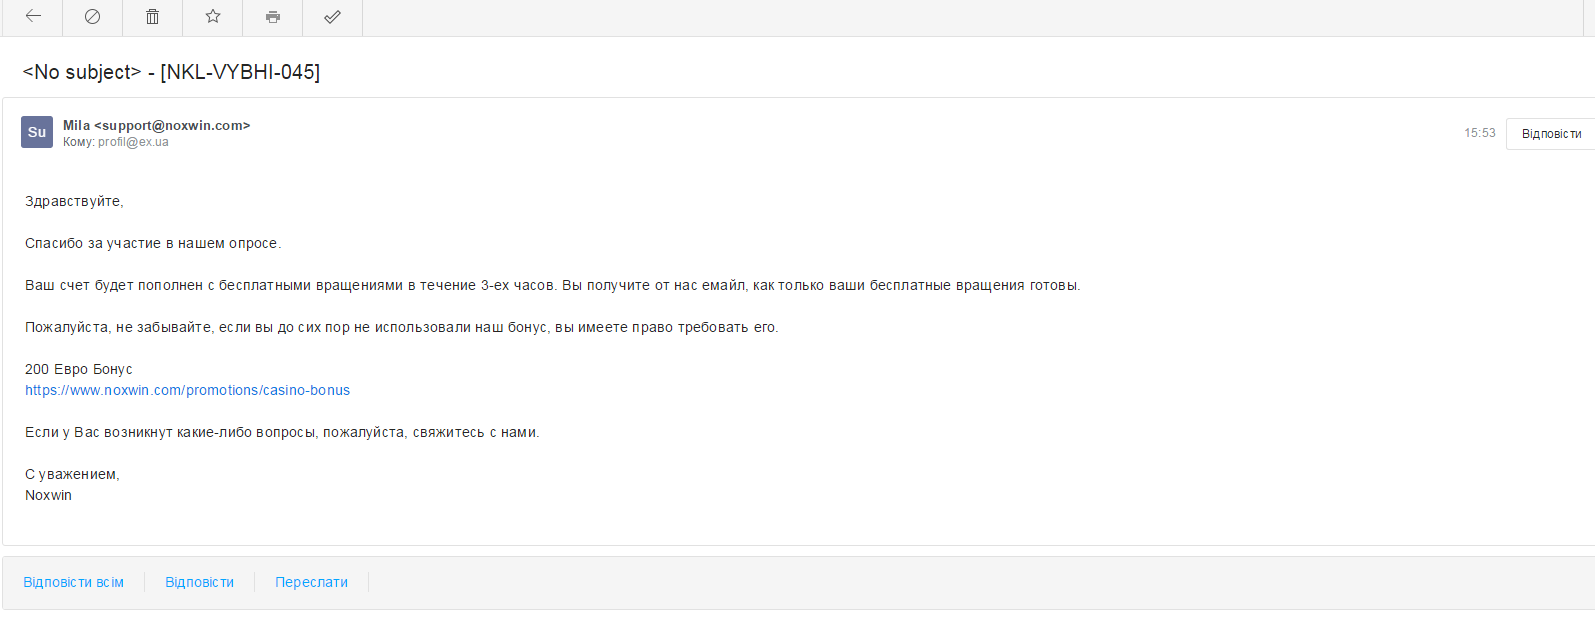The image size is (1595, 617).
Task: Click the 15:53 timestamp
Action: (x=1479, y=133)
